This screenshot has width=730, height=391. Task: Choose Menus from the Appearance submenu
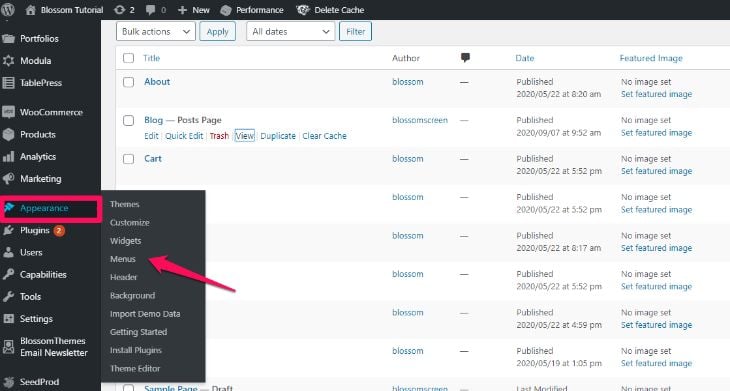[123, 259]
